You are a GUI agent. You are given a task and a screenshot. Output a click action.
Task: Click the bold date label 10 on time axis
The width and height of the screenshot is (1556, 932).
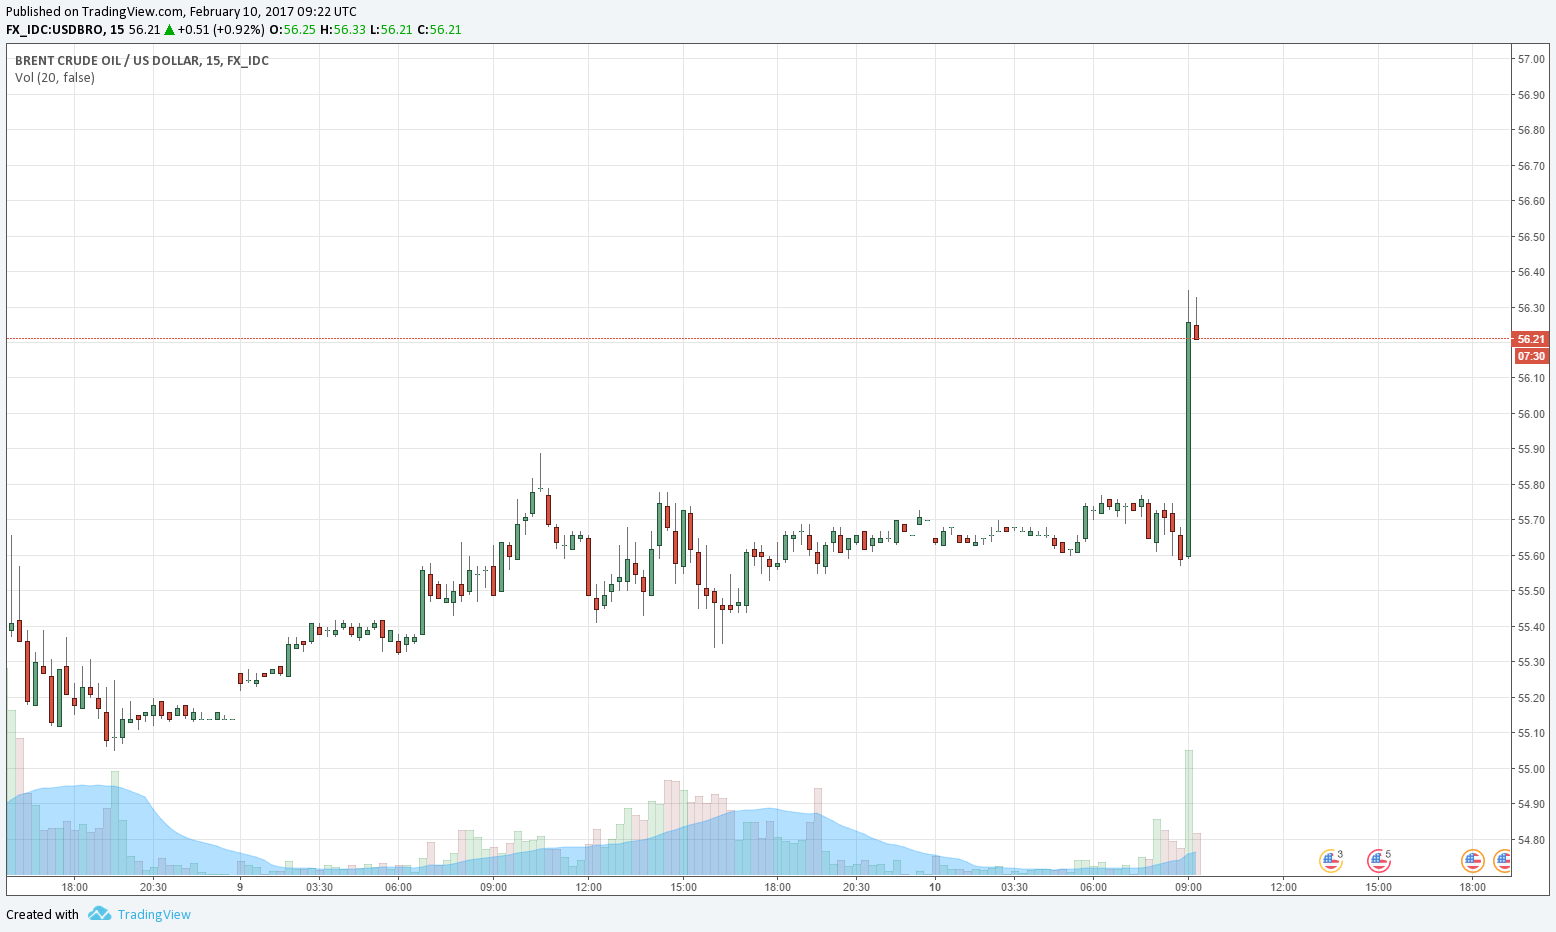[935, 887]
